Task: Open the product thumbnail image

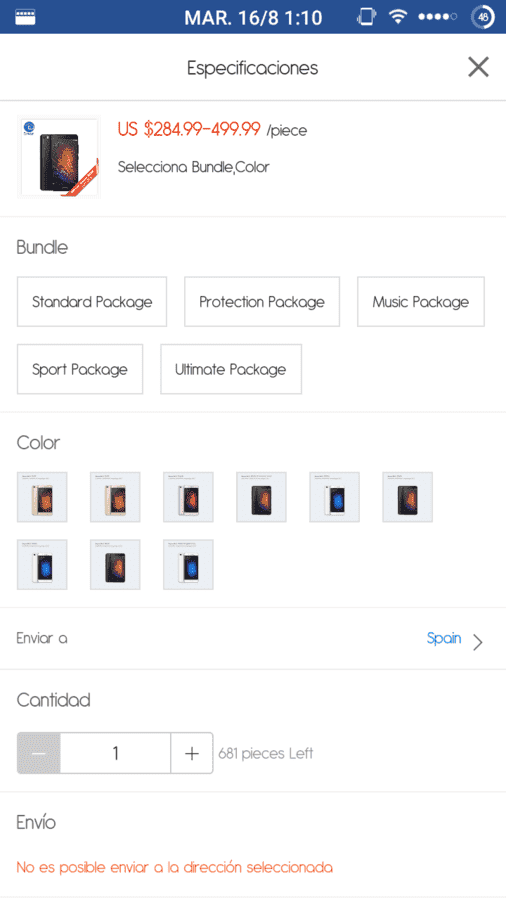Action: (59, 157)
